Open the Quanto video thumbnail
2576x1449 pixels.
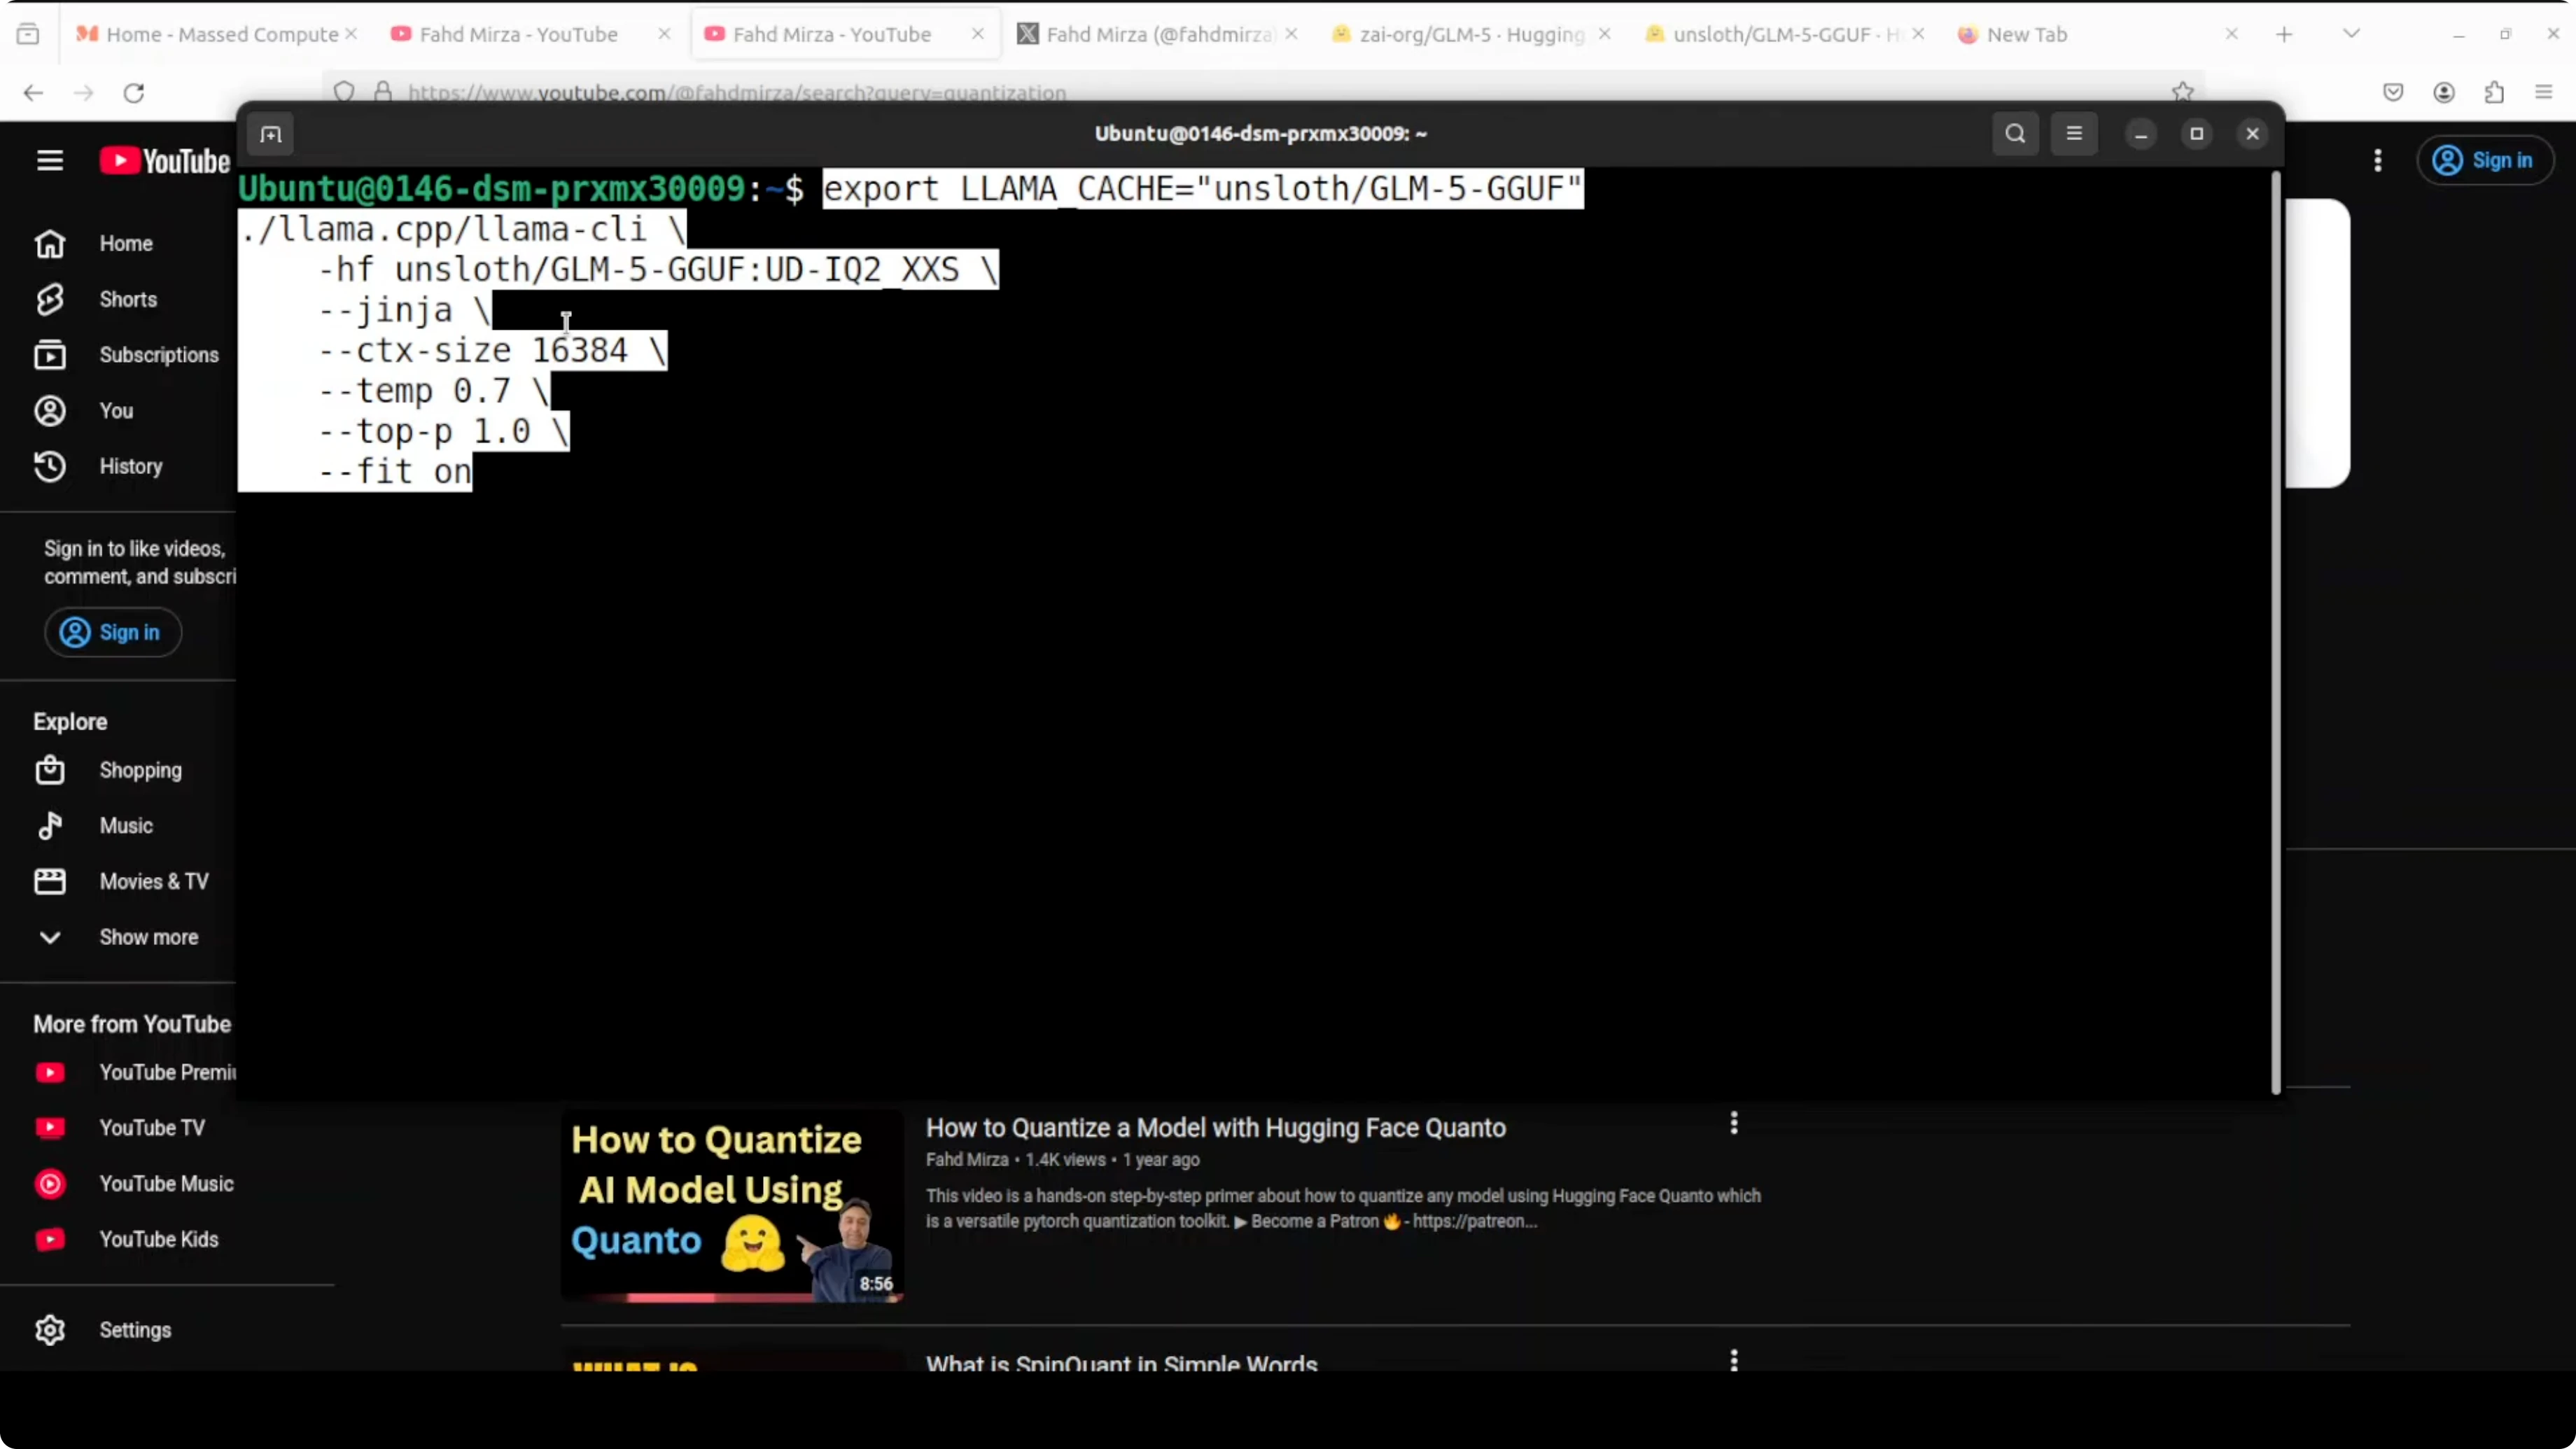click(732, 1205)
